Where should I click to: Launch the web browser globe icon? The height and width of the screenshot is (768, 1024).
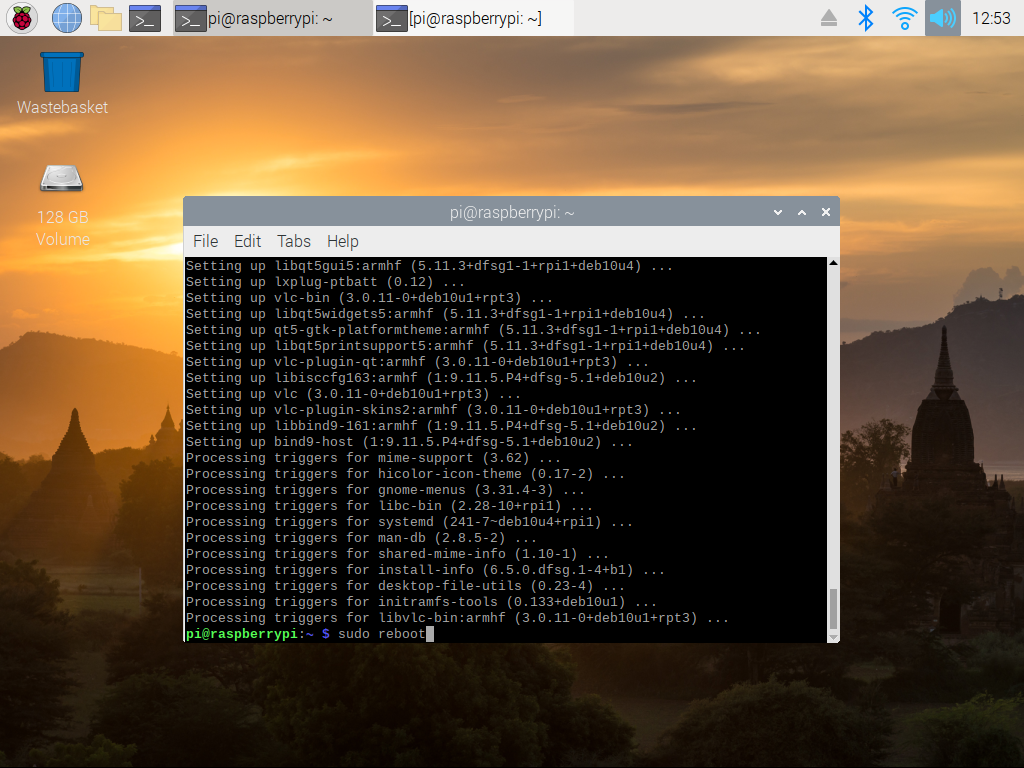(67, 18)
